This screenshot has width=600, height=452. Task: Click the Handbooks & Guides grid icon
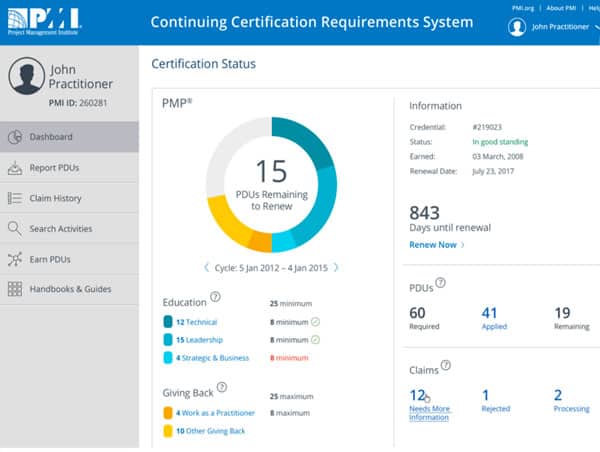click(x=15, y=289)
